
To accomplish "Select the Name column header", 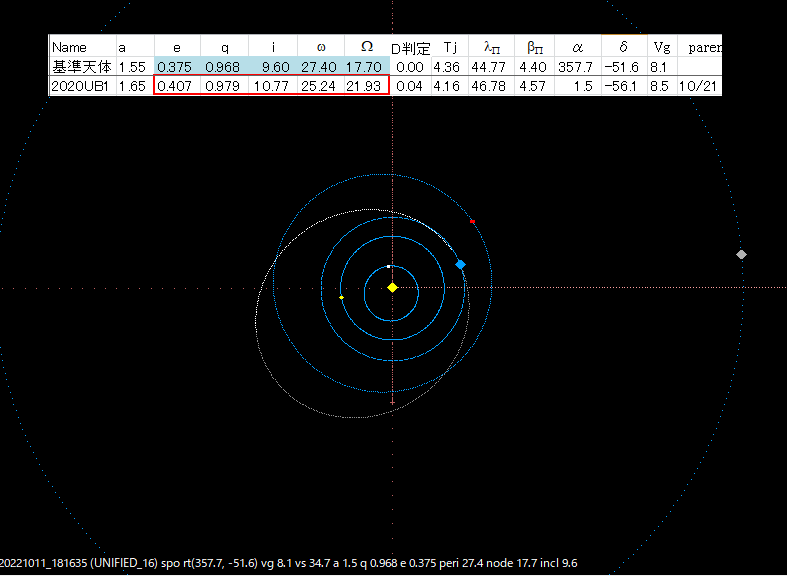I will (x=83, y=47).
